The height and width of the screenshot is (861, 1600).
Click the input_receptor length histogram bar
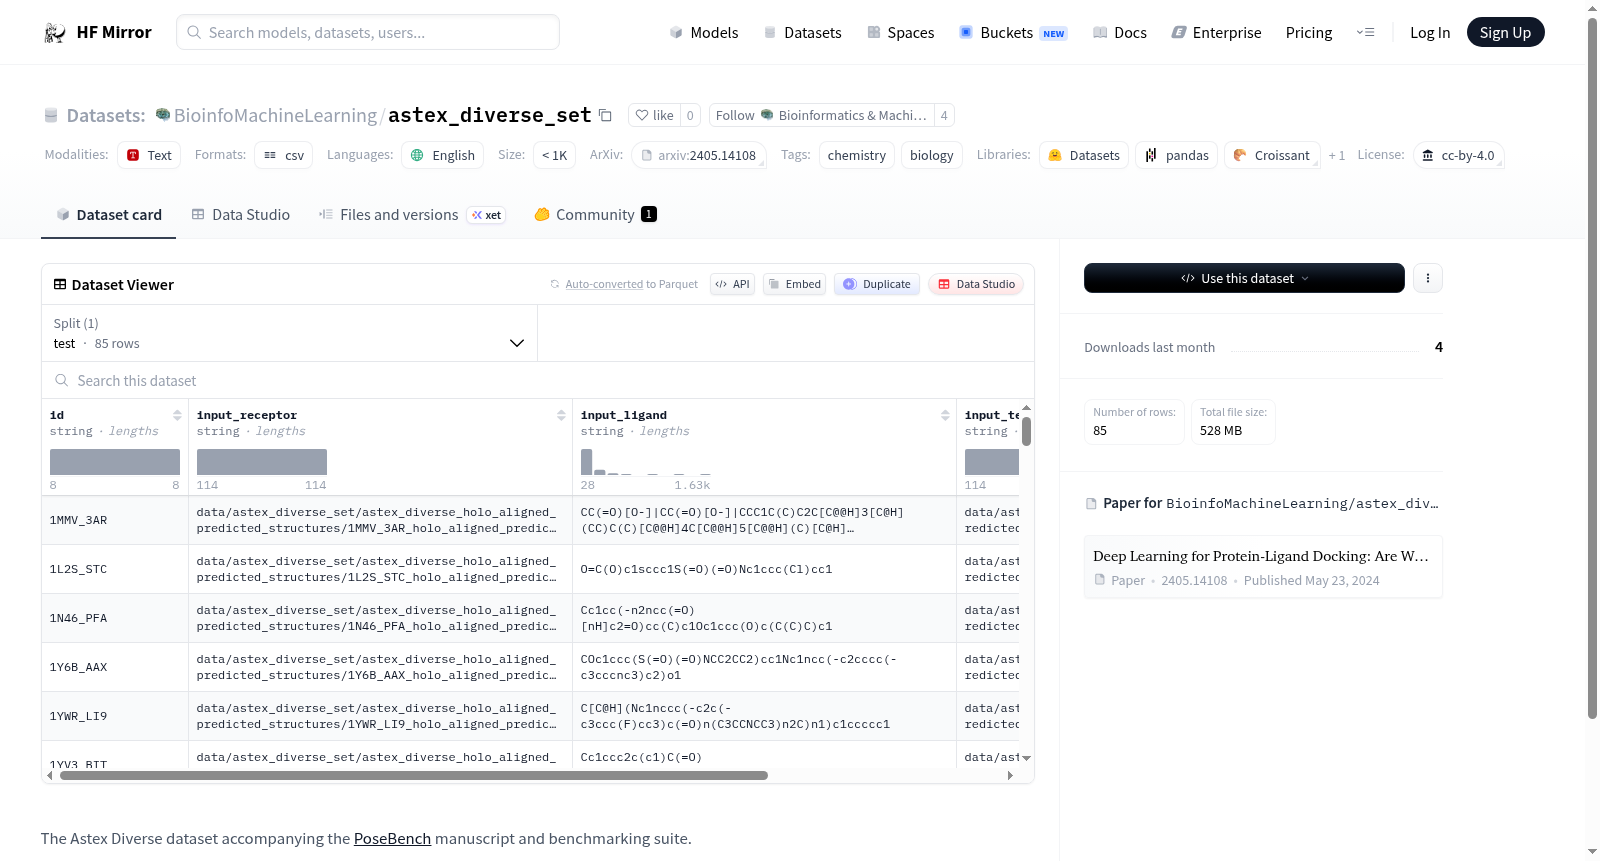pyautogui.click(x=262, y=462)
